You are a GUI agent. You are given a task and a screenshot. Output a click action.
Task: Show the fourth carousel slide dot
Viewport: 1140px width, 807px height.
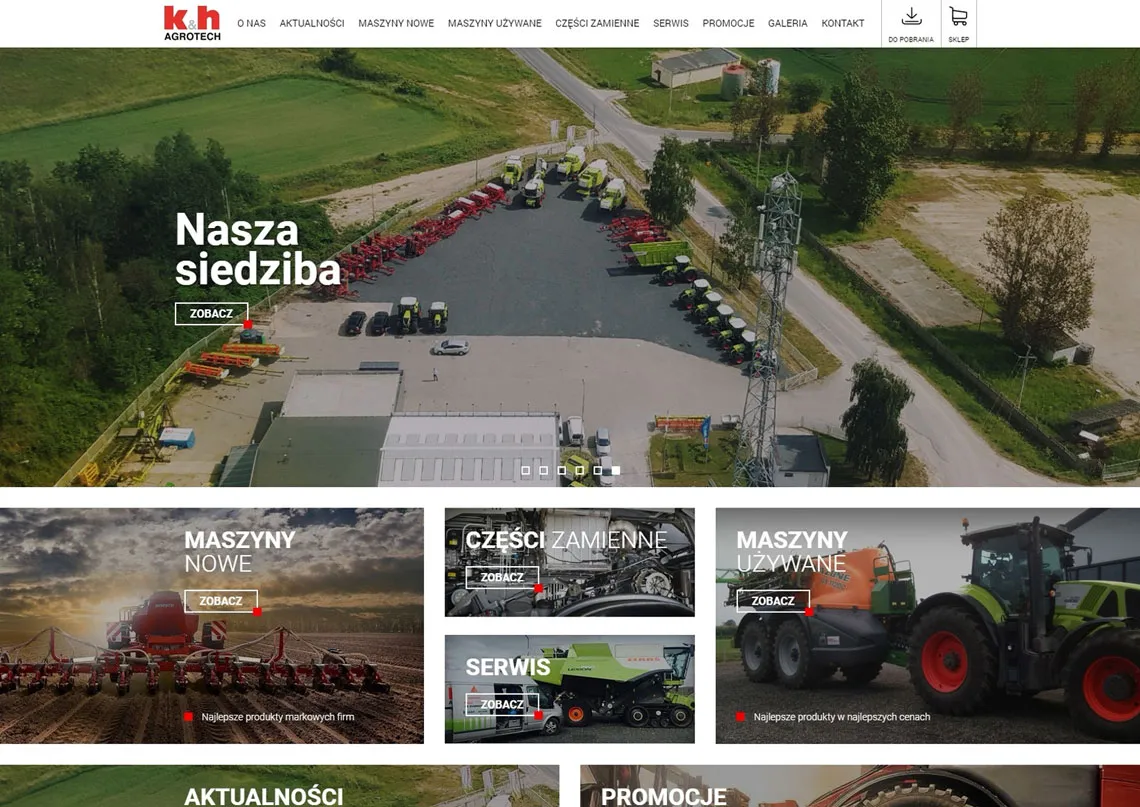(x=580, y=470)
